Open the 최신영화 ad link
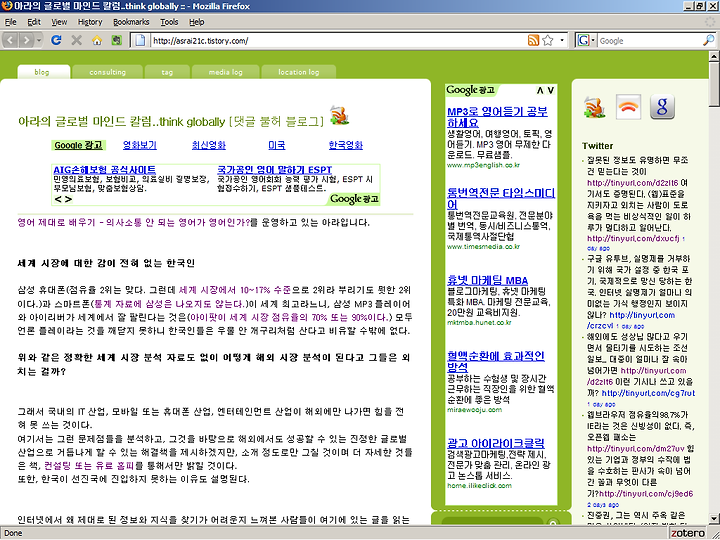This screenshot has width=720, height=540. (x=208, y=145)
